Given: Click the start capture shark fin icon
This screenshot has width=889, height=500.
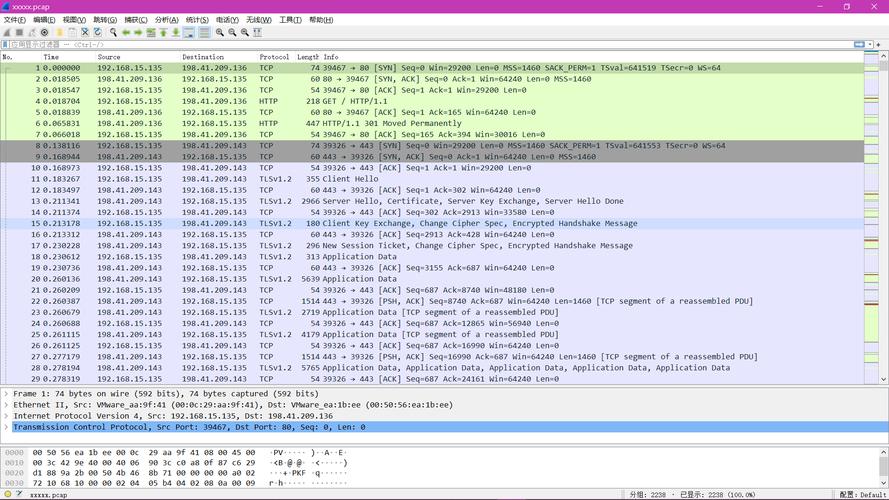Looking at the screenshot, I should (7, 33).
